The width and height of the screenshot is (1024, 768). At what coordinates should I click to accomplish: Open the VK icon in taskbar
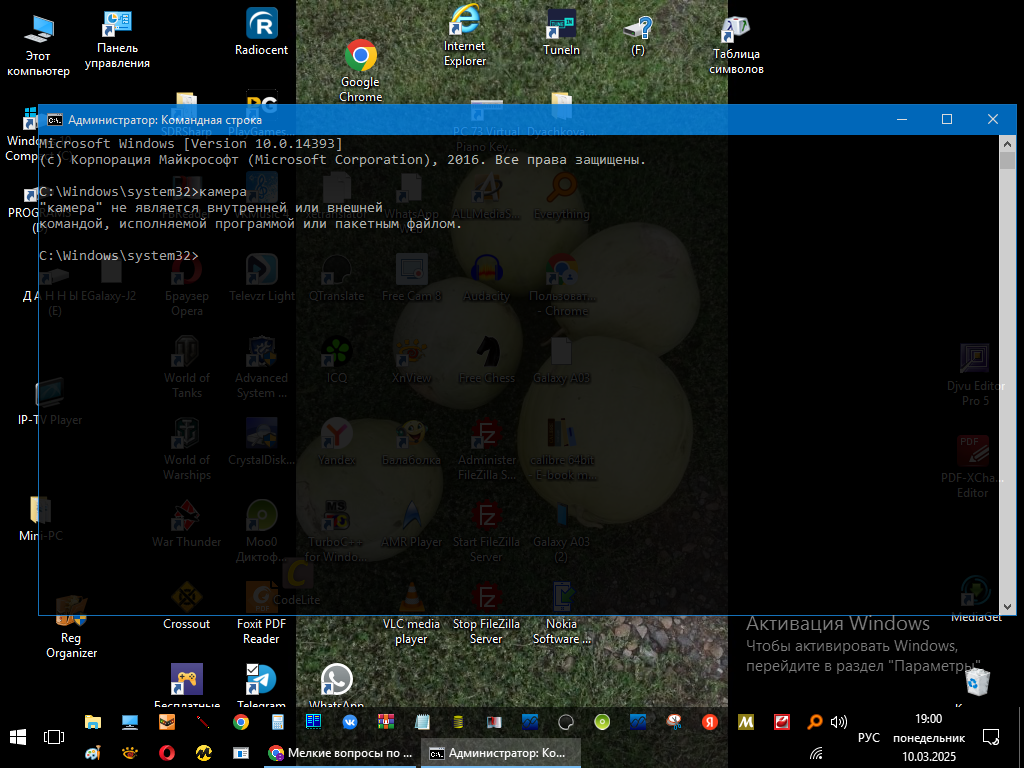tap(350, 722)
